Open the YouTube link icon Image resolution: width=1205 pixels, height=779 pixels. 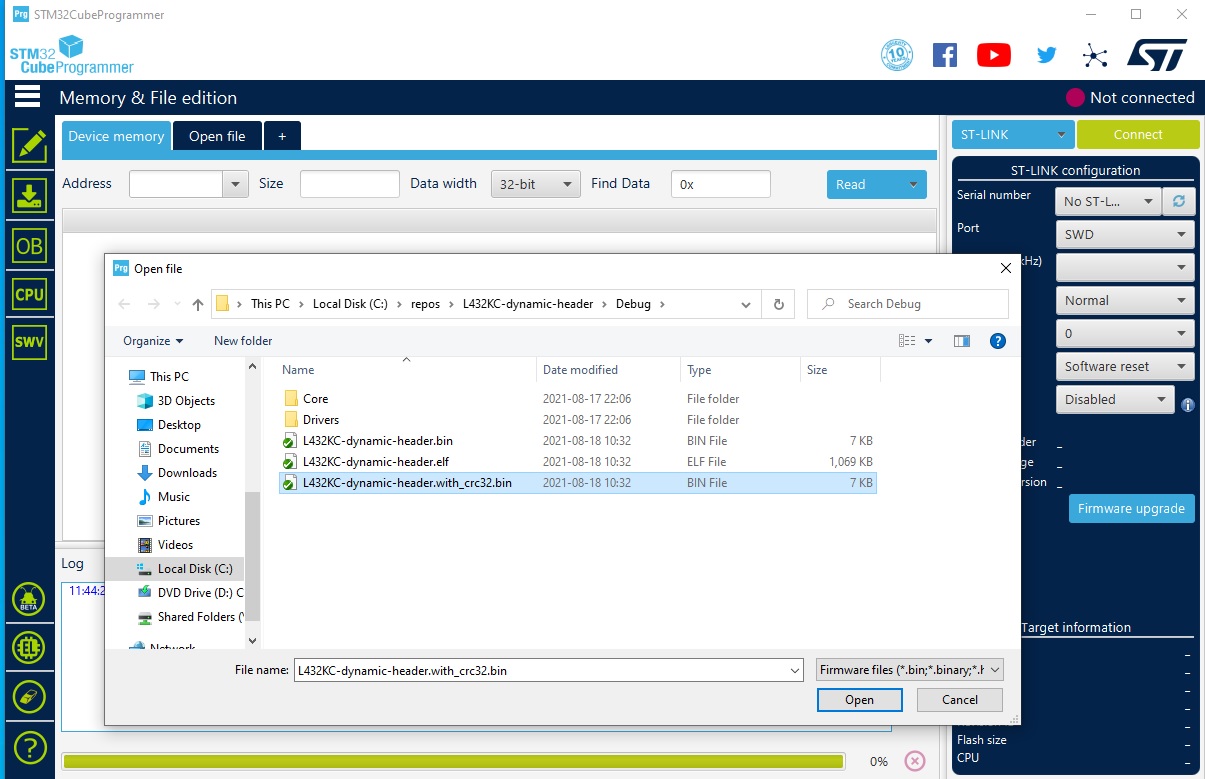pyautogui.click(x=993, y=55)
